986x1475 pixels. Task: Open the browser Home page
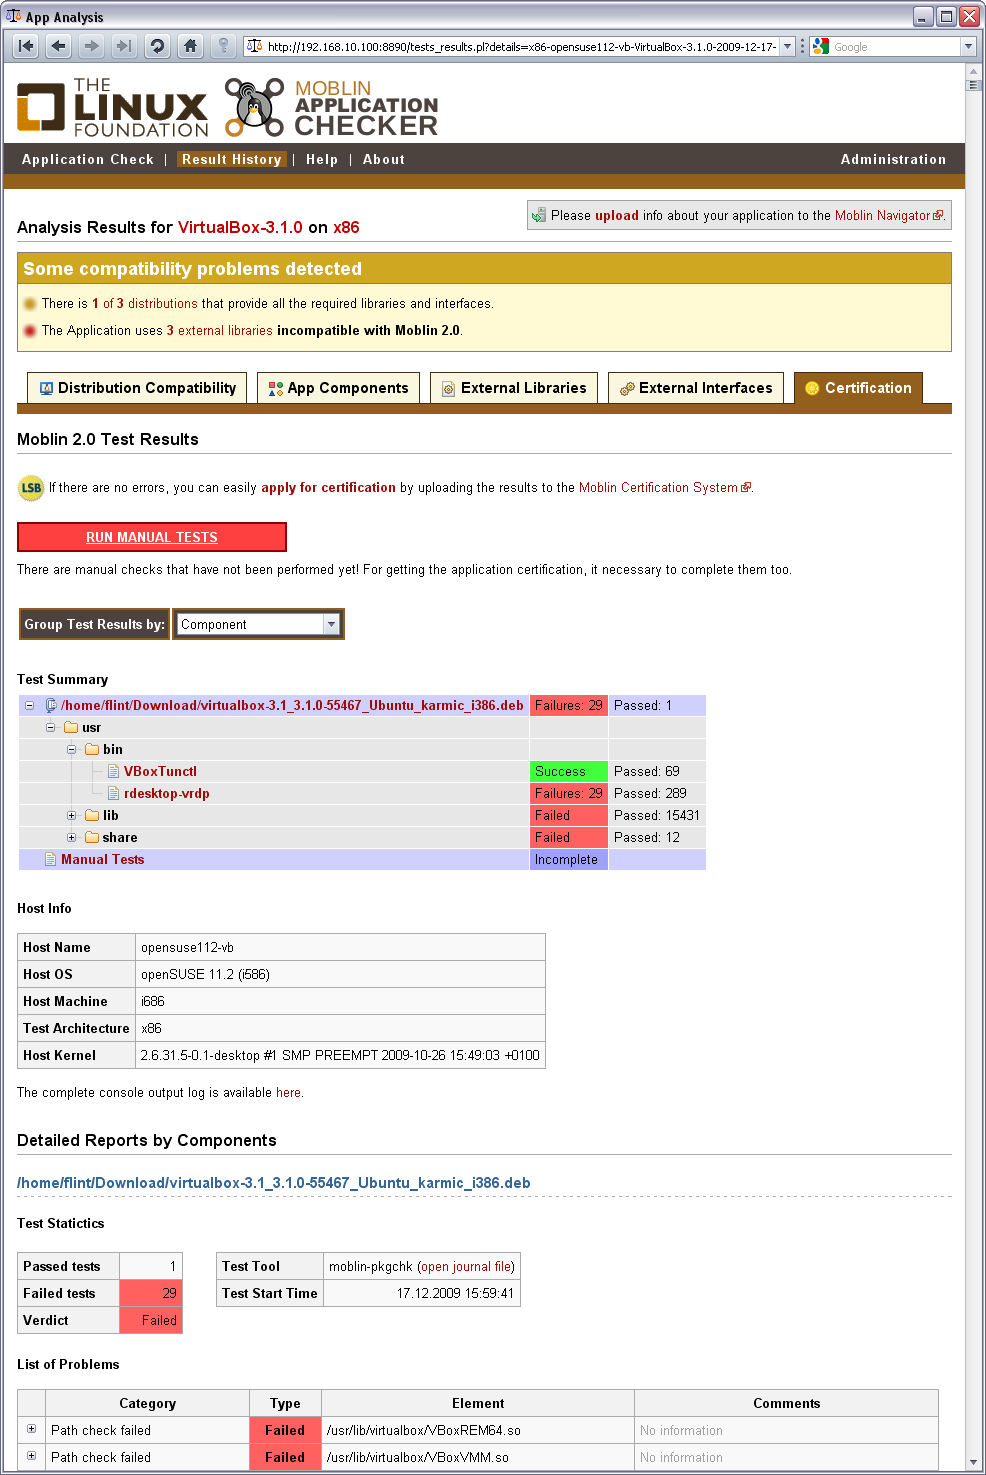(x=190, y=46)
